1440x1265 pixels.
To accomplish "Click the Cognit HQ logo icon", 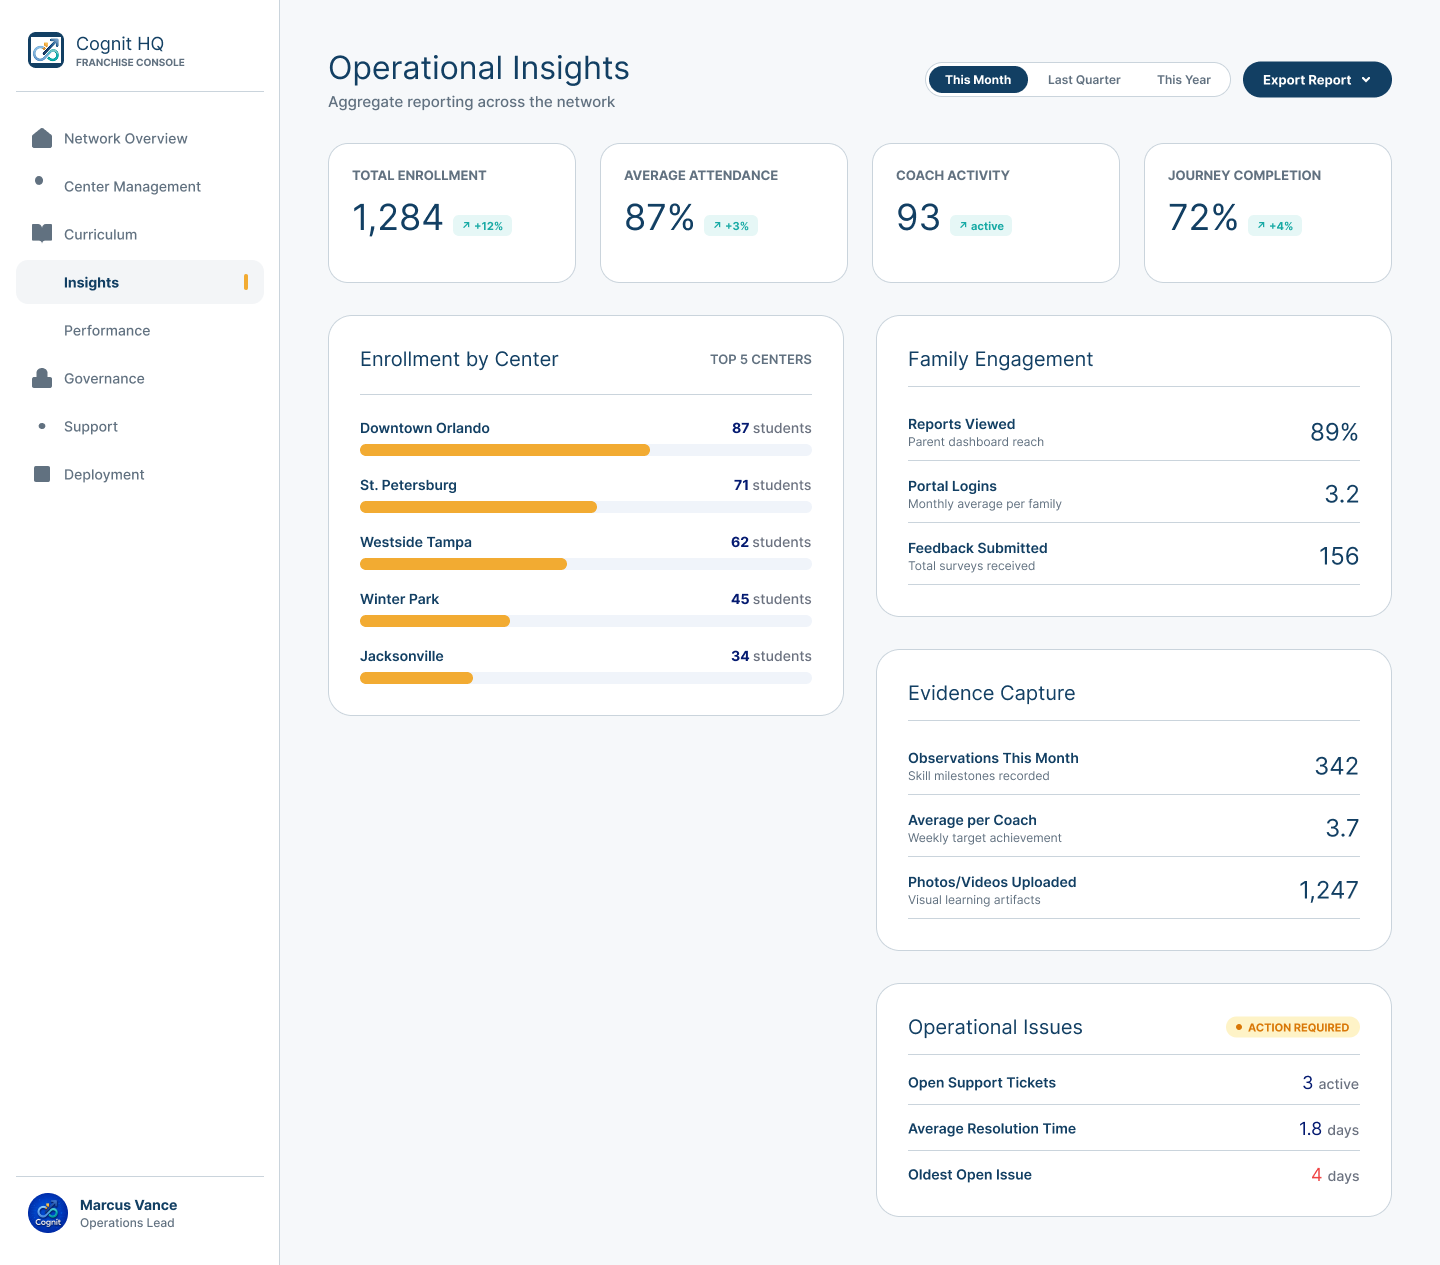I will [46, 50].
